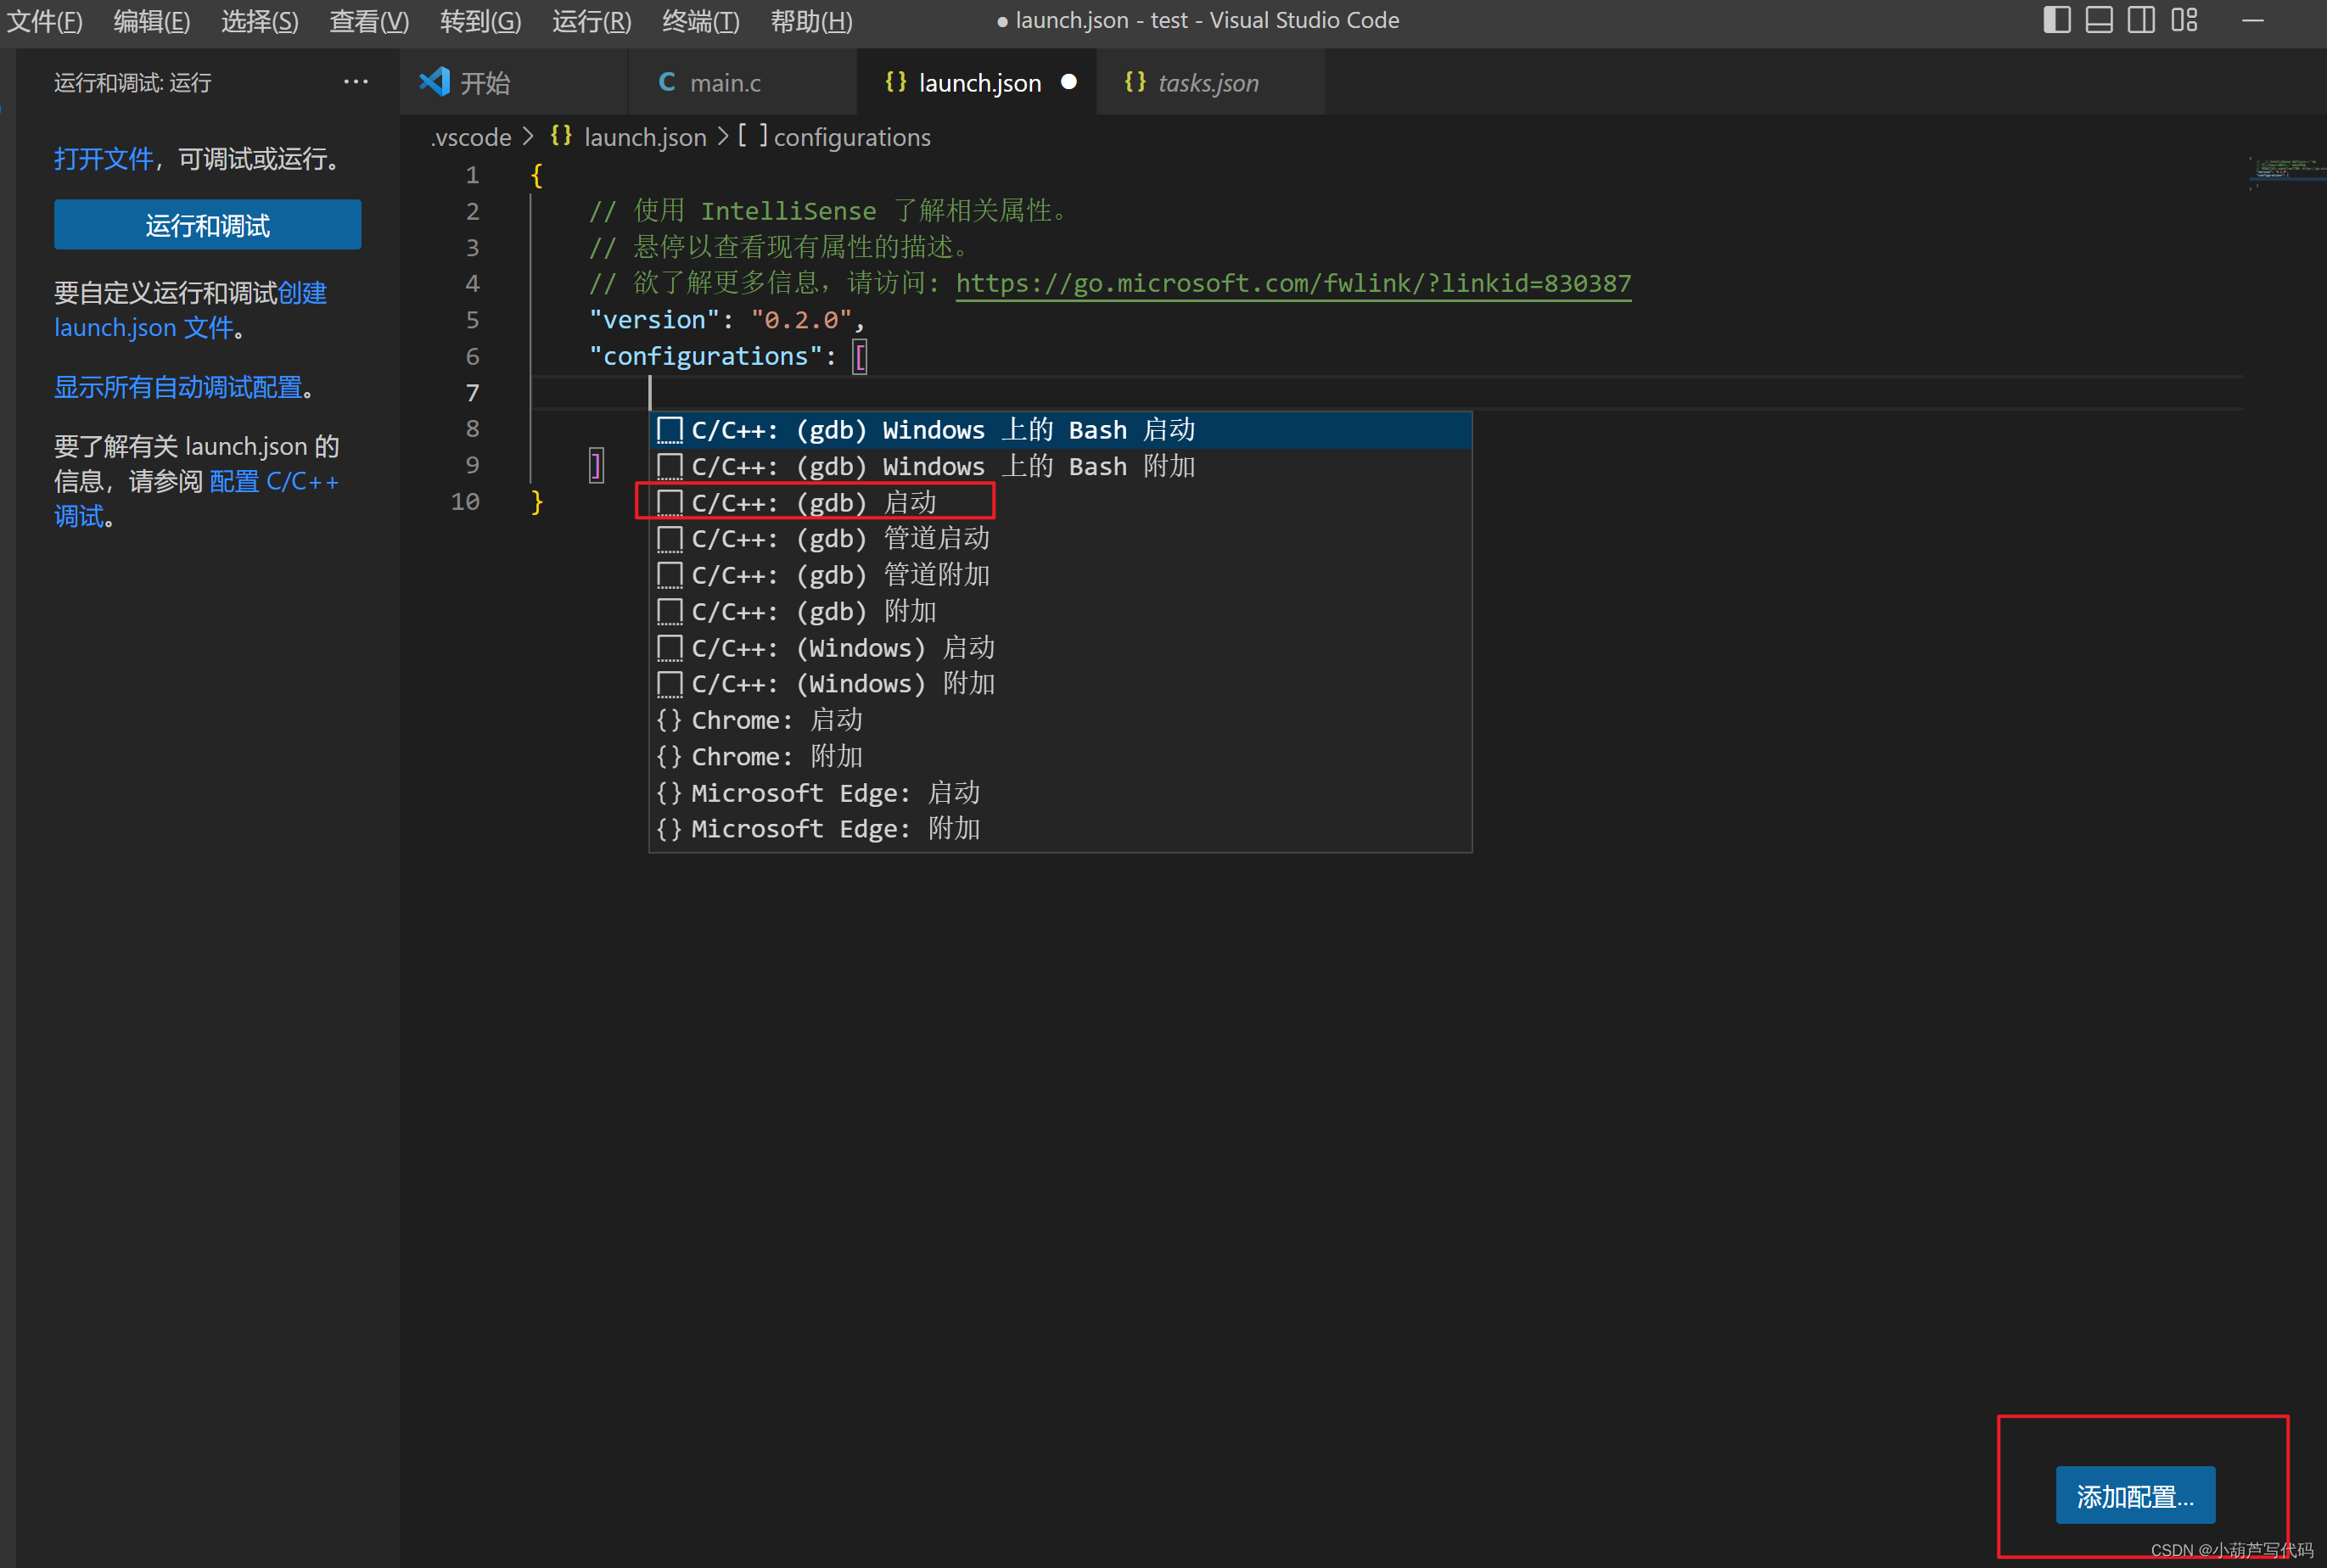Open the go.microsoft.com fwlink URL
The height and width of the screenshot is (1568, 2327).
point(1292,284)
